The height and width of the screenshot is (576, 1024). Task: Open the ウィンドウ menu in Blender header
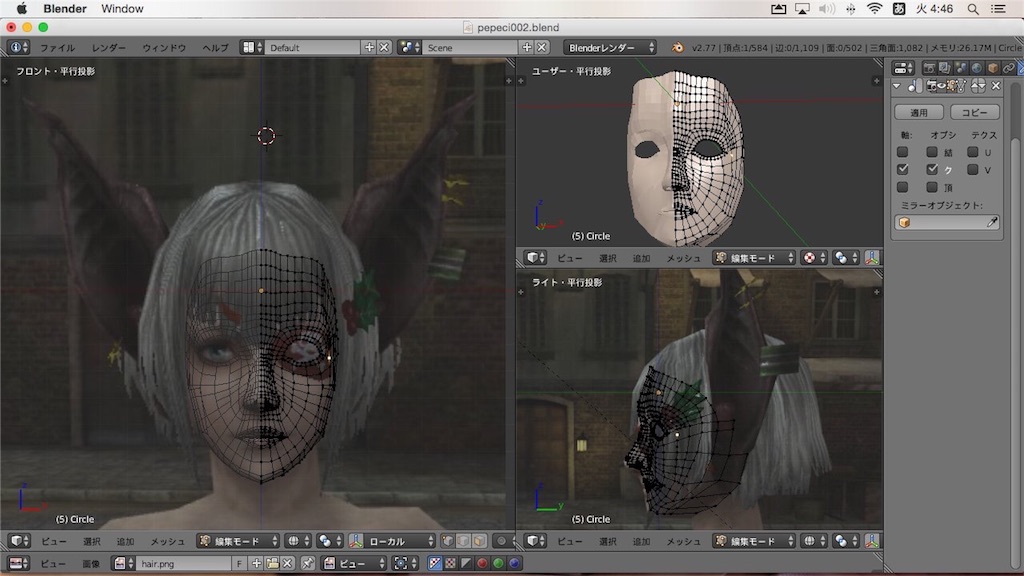[x=164, y=48]
